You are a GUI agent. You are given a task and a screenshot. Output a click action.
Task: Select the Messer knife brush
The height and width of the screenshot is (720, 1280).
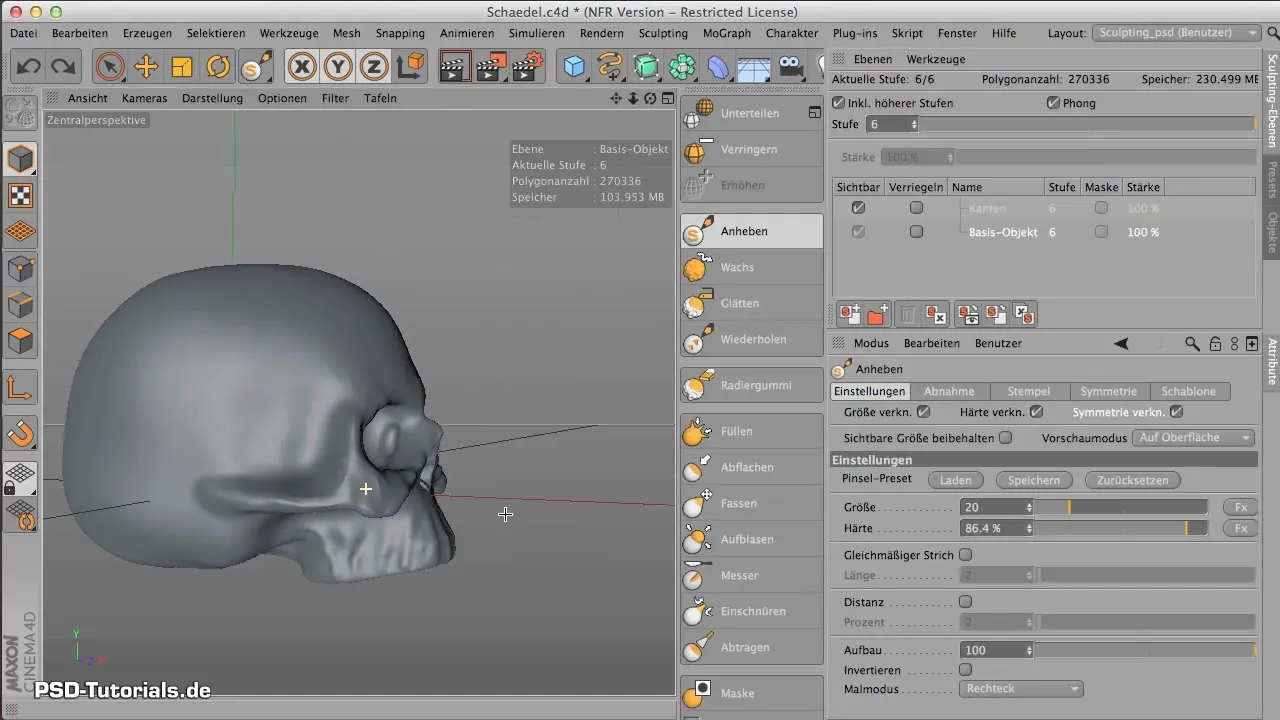point(752,575)
